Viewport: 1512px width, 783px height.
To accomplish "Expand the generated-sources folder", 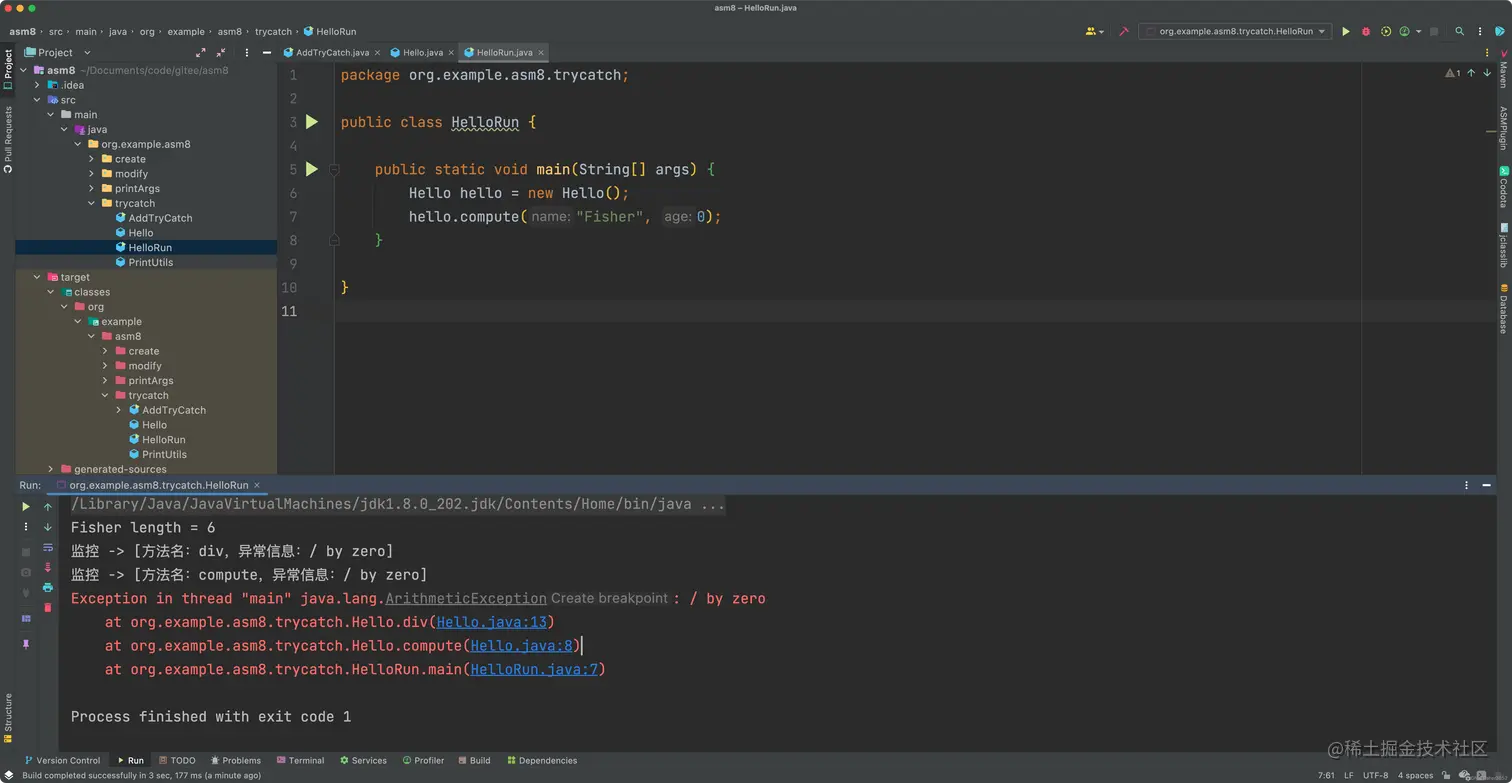I will pos(51,469).
